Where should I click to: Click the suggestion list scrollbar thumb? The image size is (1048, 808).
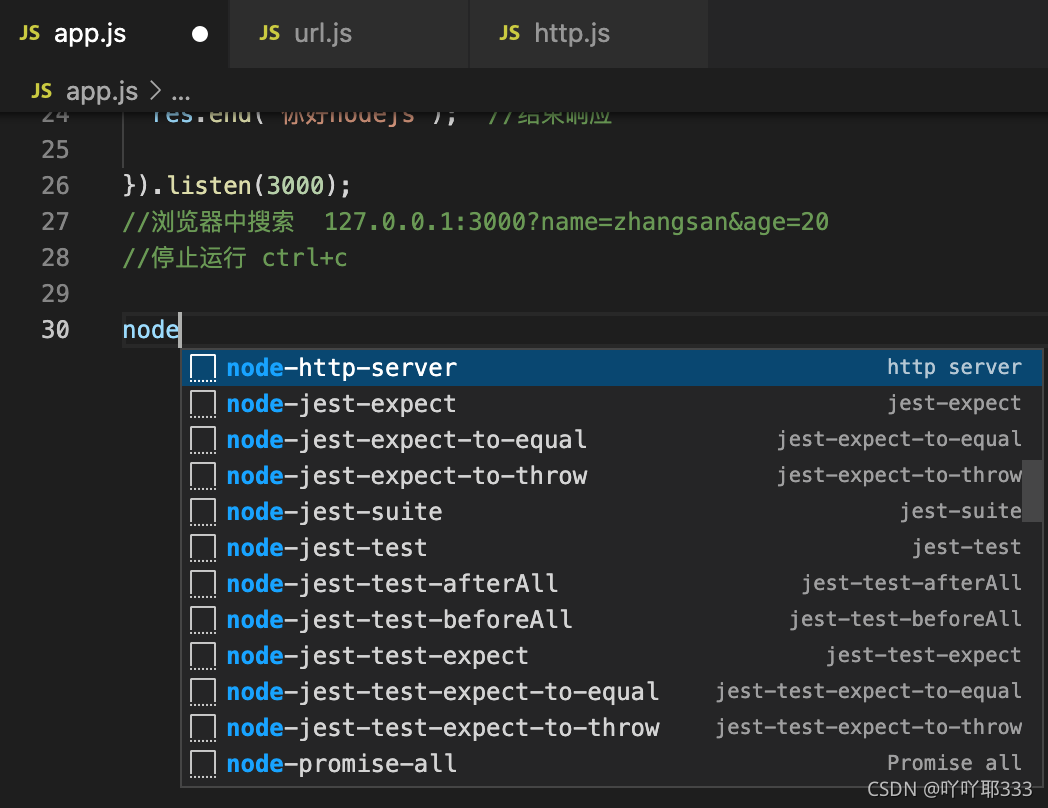pos(1033,491)
